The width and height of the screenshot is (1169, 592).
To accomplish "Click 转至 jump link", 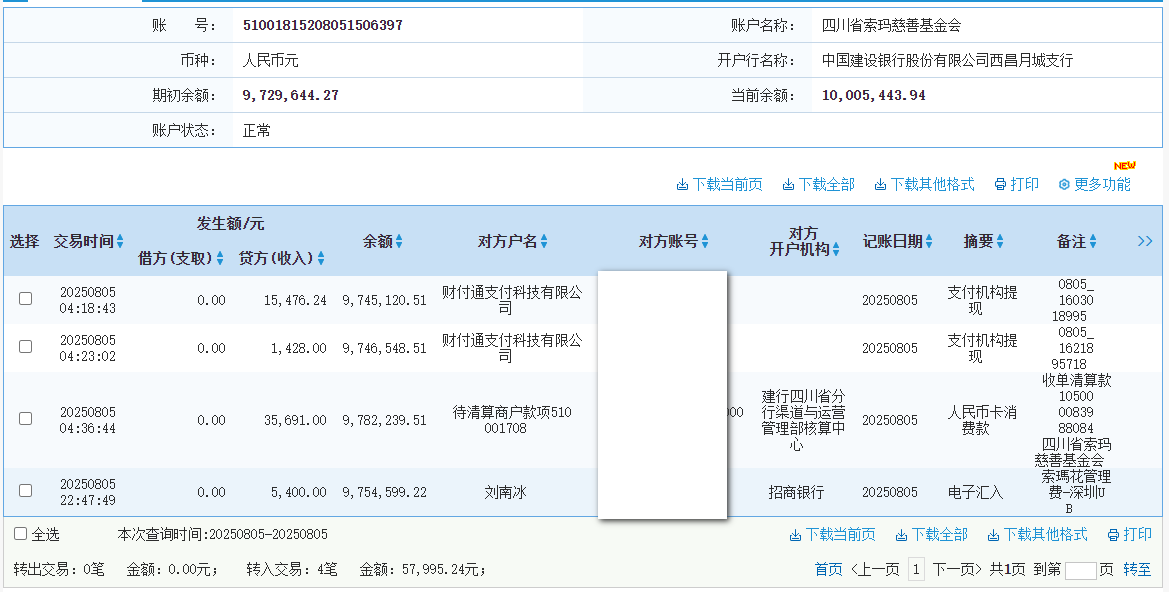I will tap(1137, 570).
